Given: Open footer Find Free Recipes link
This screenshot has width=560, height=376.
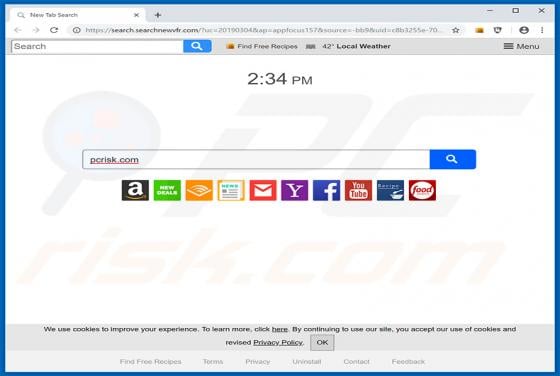Looking at the screenshot, I should [x=150, y=362].
